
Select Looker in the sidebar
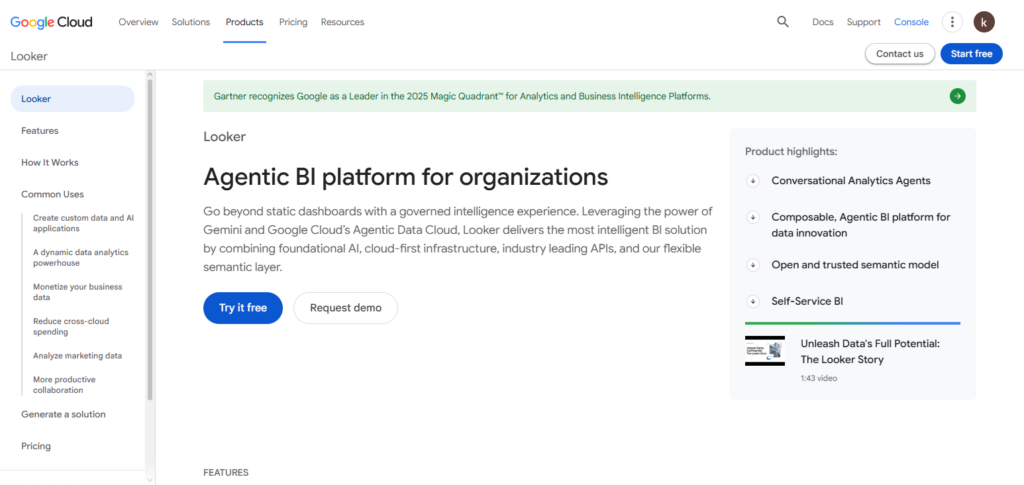[72, 99]
